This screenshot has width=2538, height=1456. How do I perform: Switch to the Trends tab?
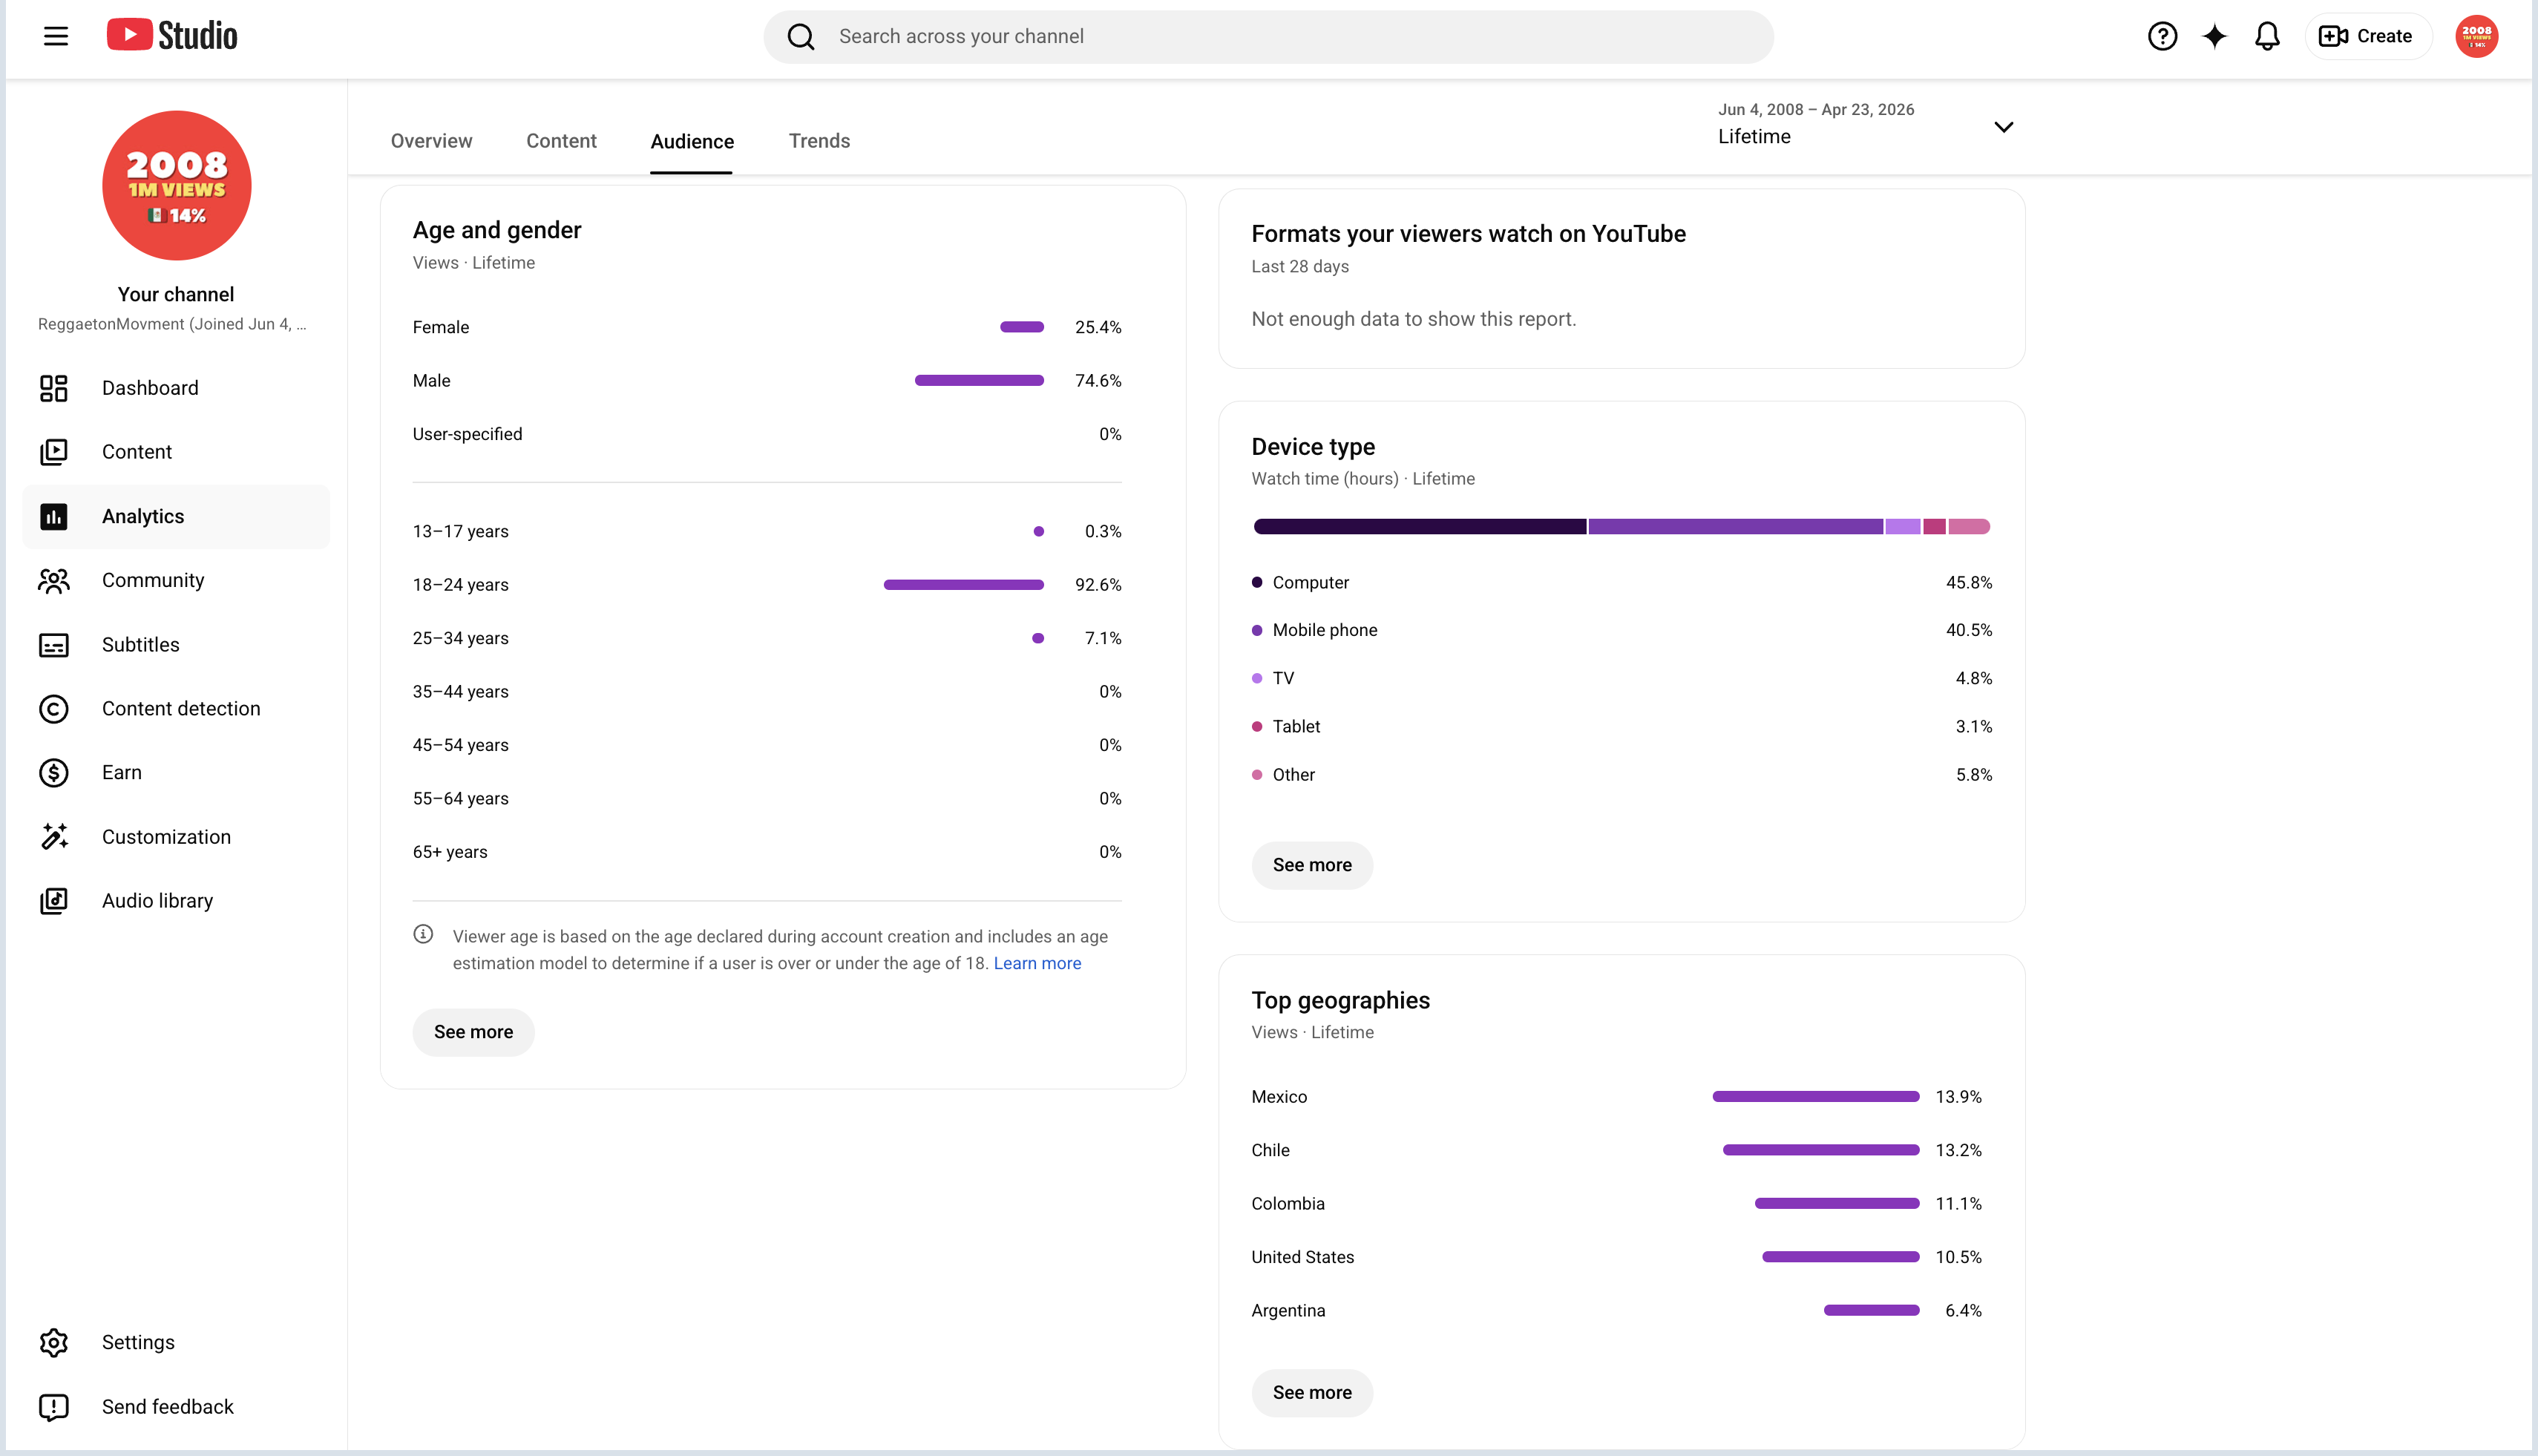coord(819,141)
